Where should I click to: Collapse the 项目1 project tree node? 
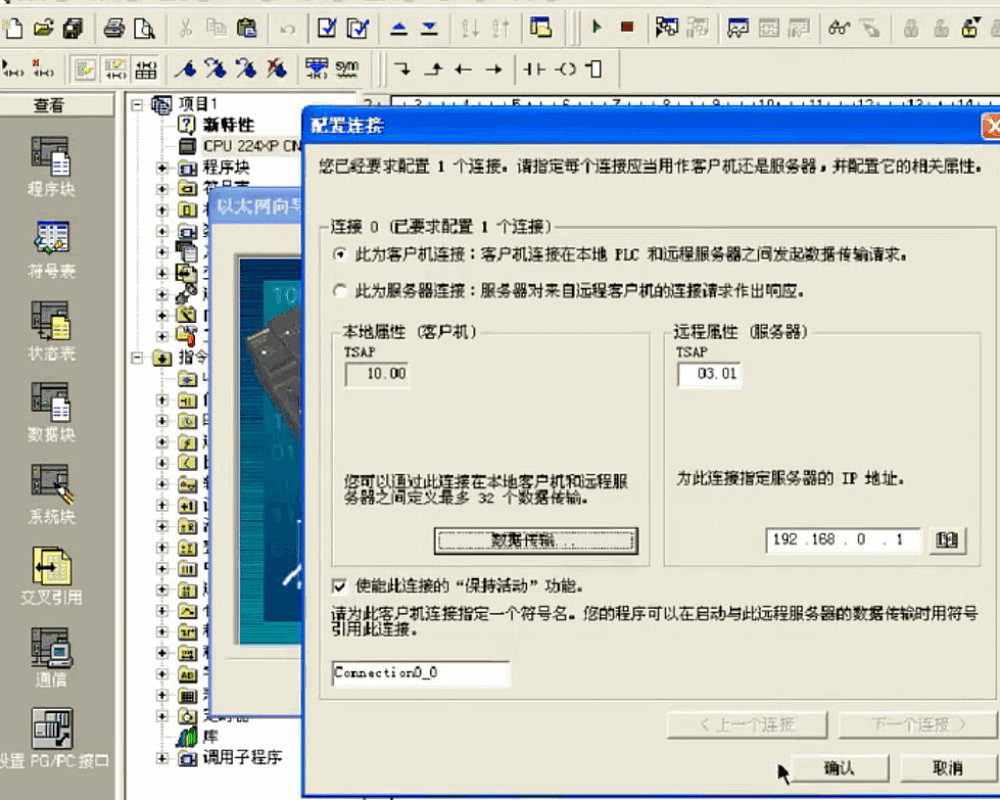coord(137,104)
